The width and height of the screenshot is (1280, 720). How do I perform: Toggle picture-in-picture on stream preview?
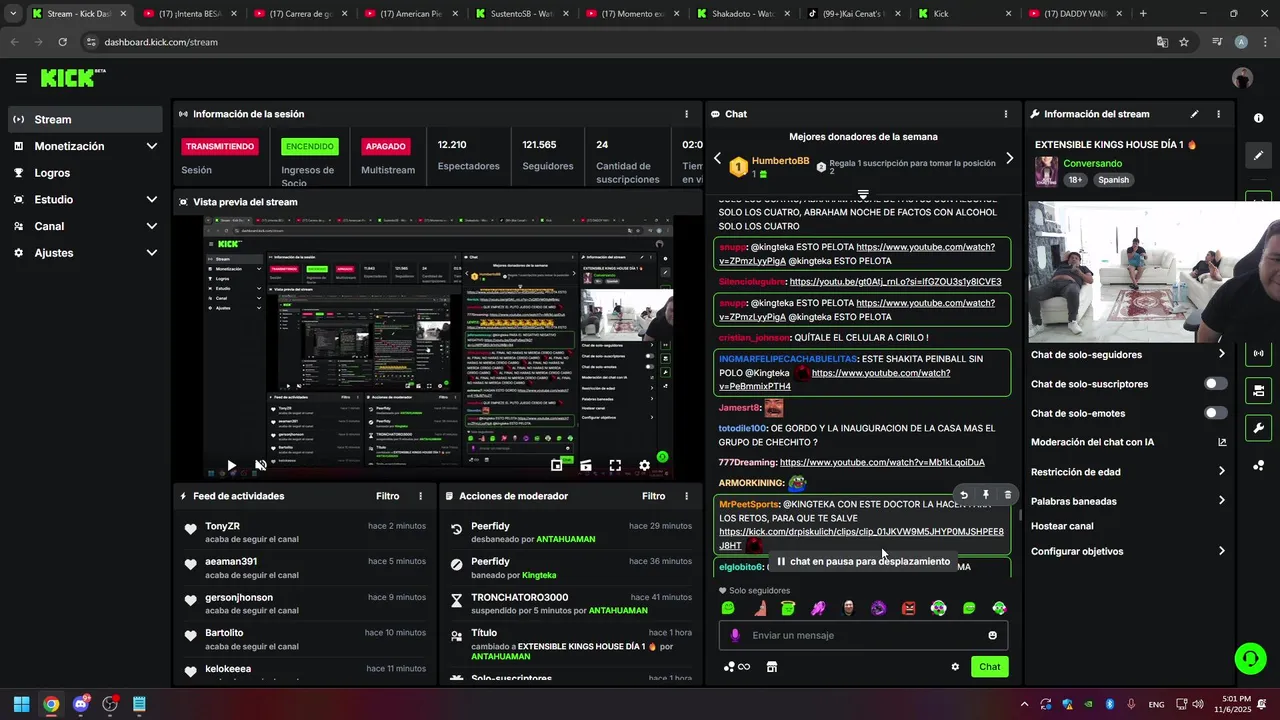557,466
